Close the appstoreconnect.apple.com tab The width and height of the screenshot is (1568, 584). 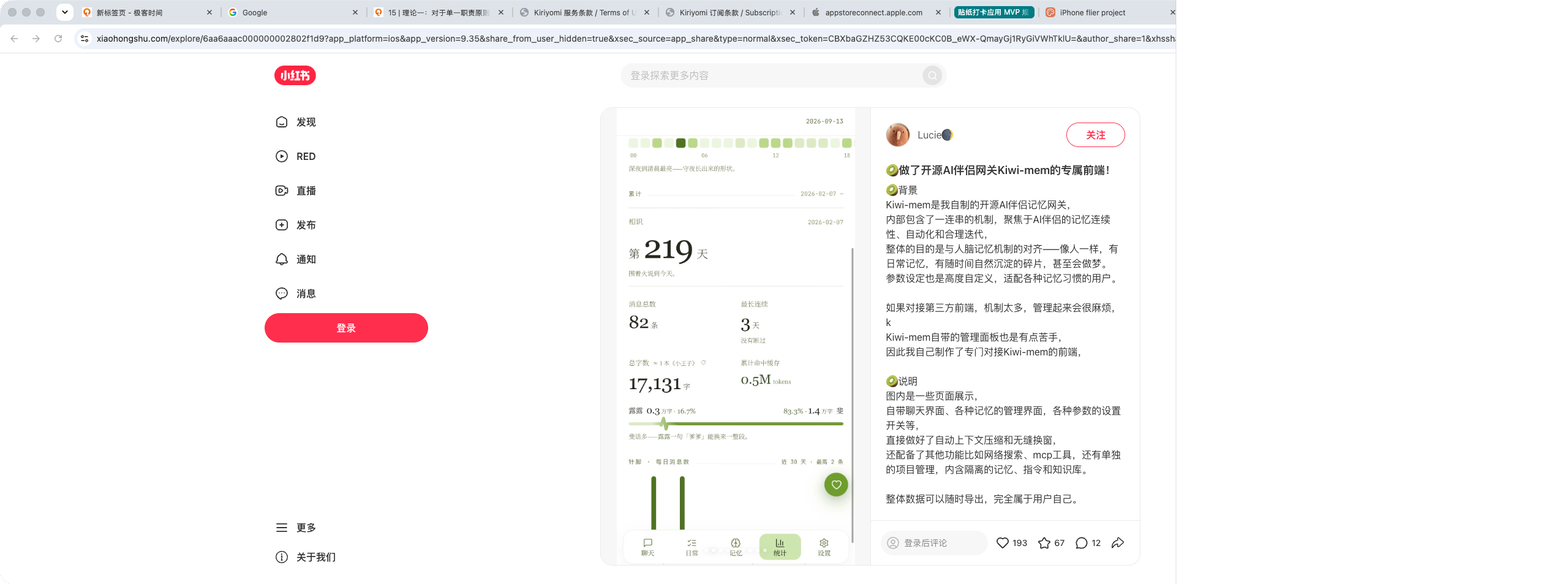click(938, 13)
